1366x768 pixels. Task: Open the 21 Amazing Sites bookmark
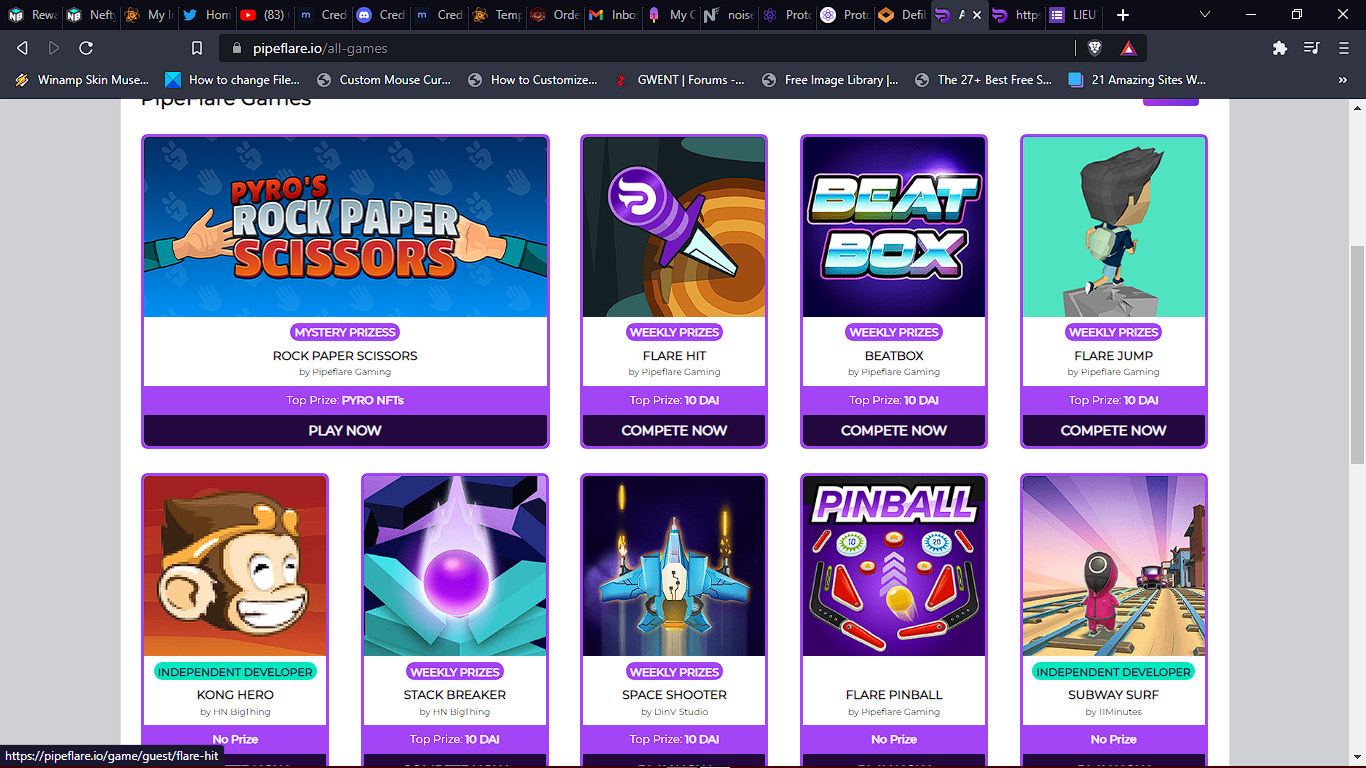(x=1137, y=80)
